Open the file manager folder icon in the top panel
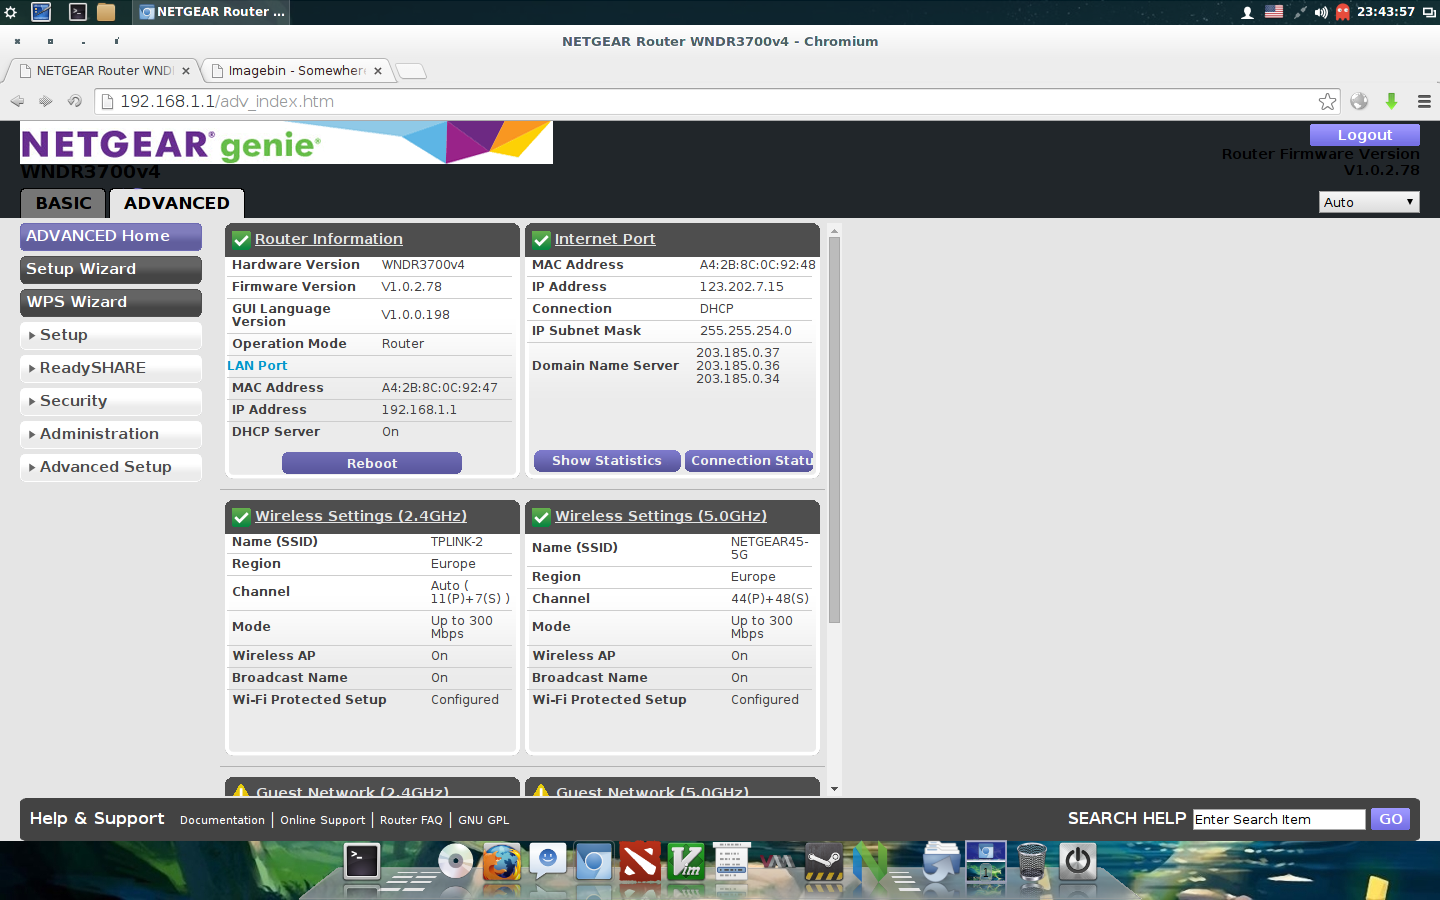 coord(106,12)
